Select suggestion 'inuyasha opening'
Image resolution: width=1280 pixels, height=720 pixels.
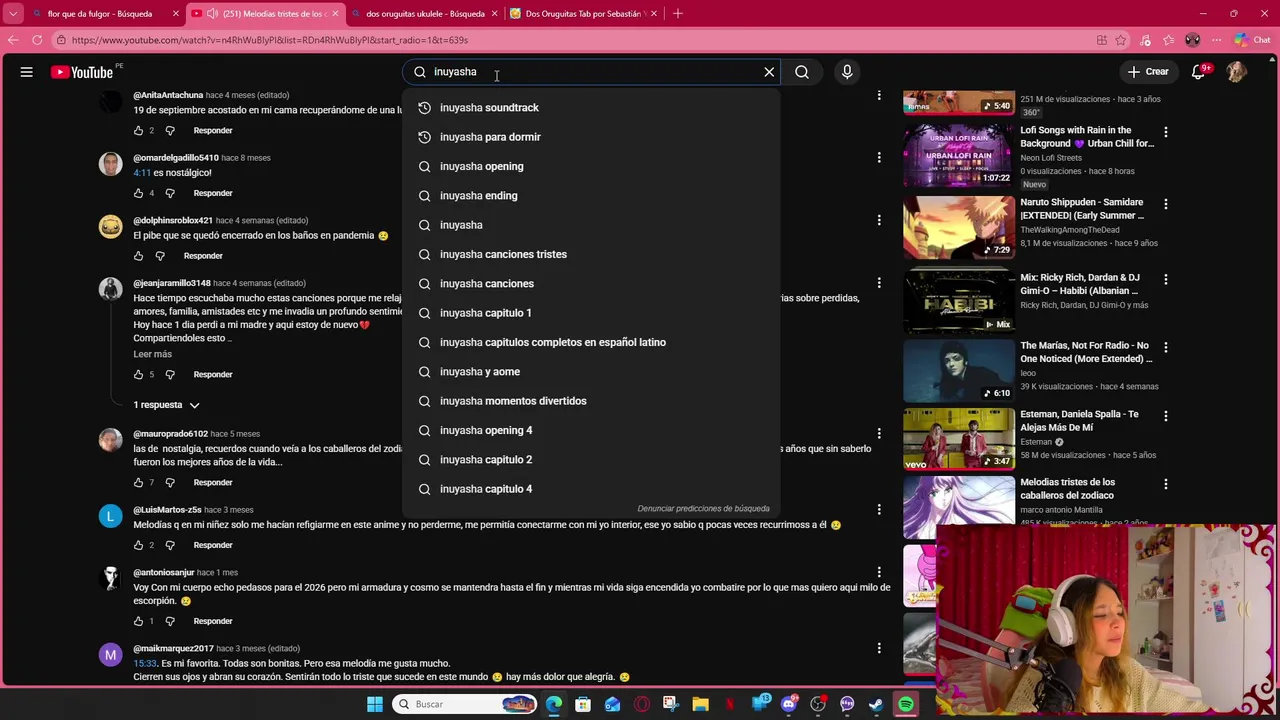590,166
